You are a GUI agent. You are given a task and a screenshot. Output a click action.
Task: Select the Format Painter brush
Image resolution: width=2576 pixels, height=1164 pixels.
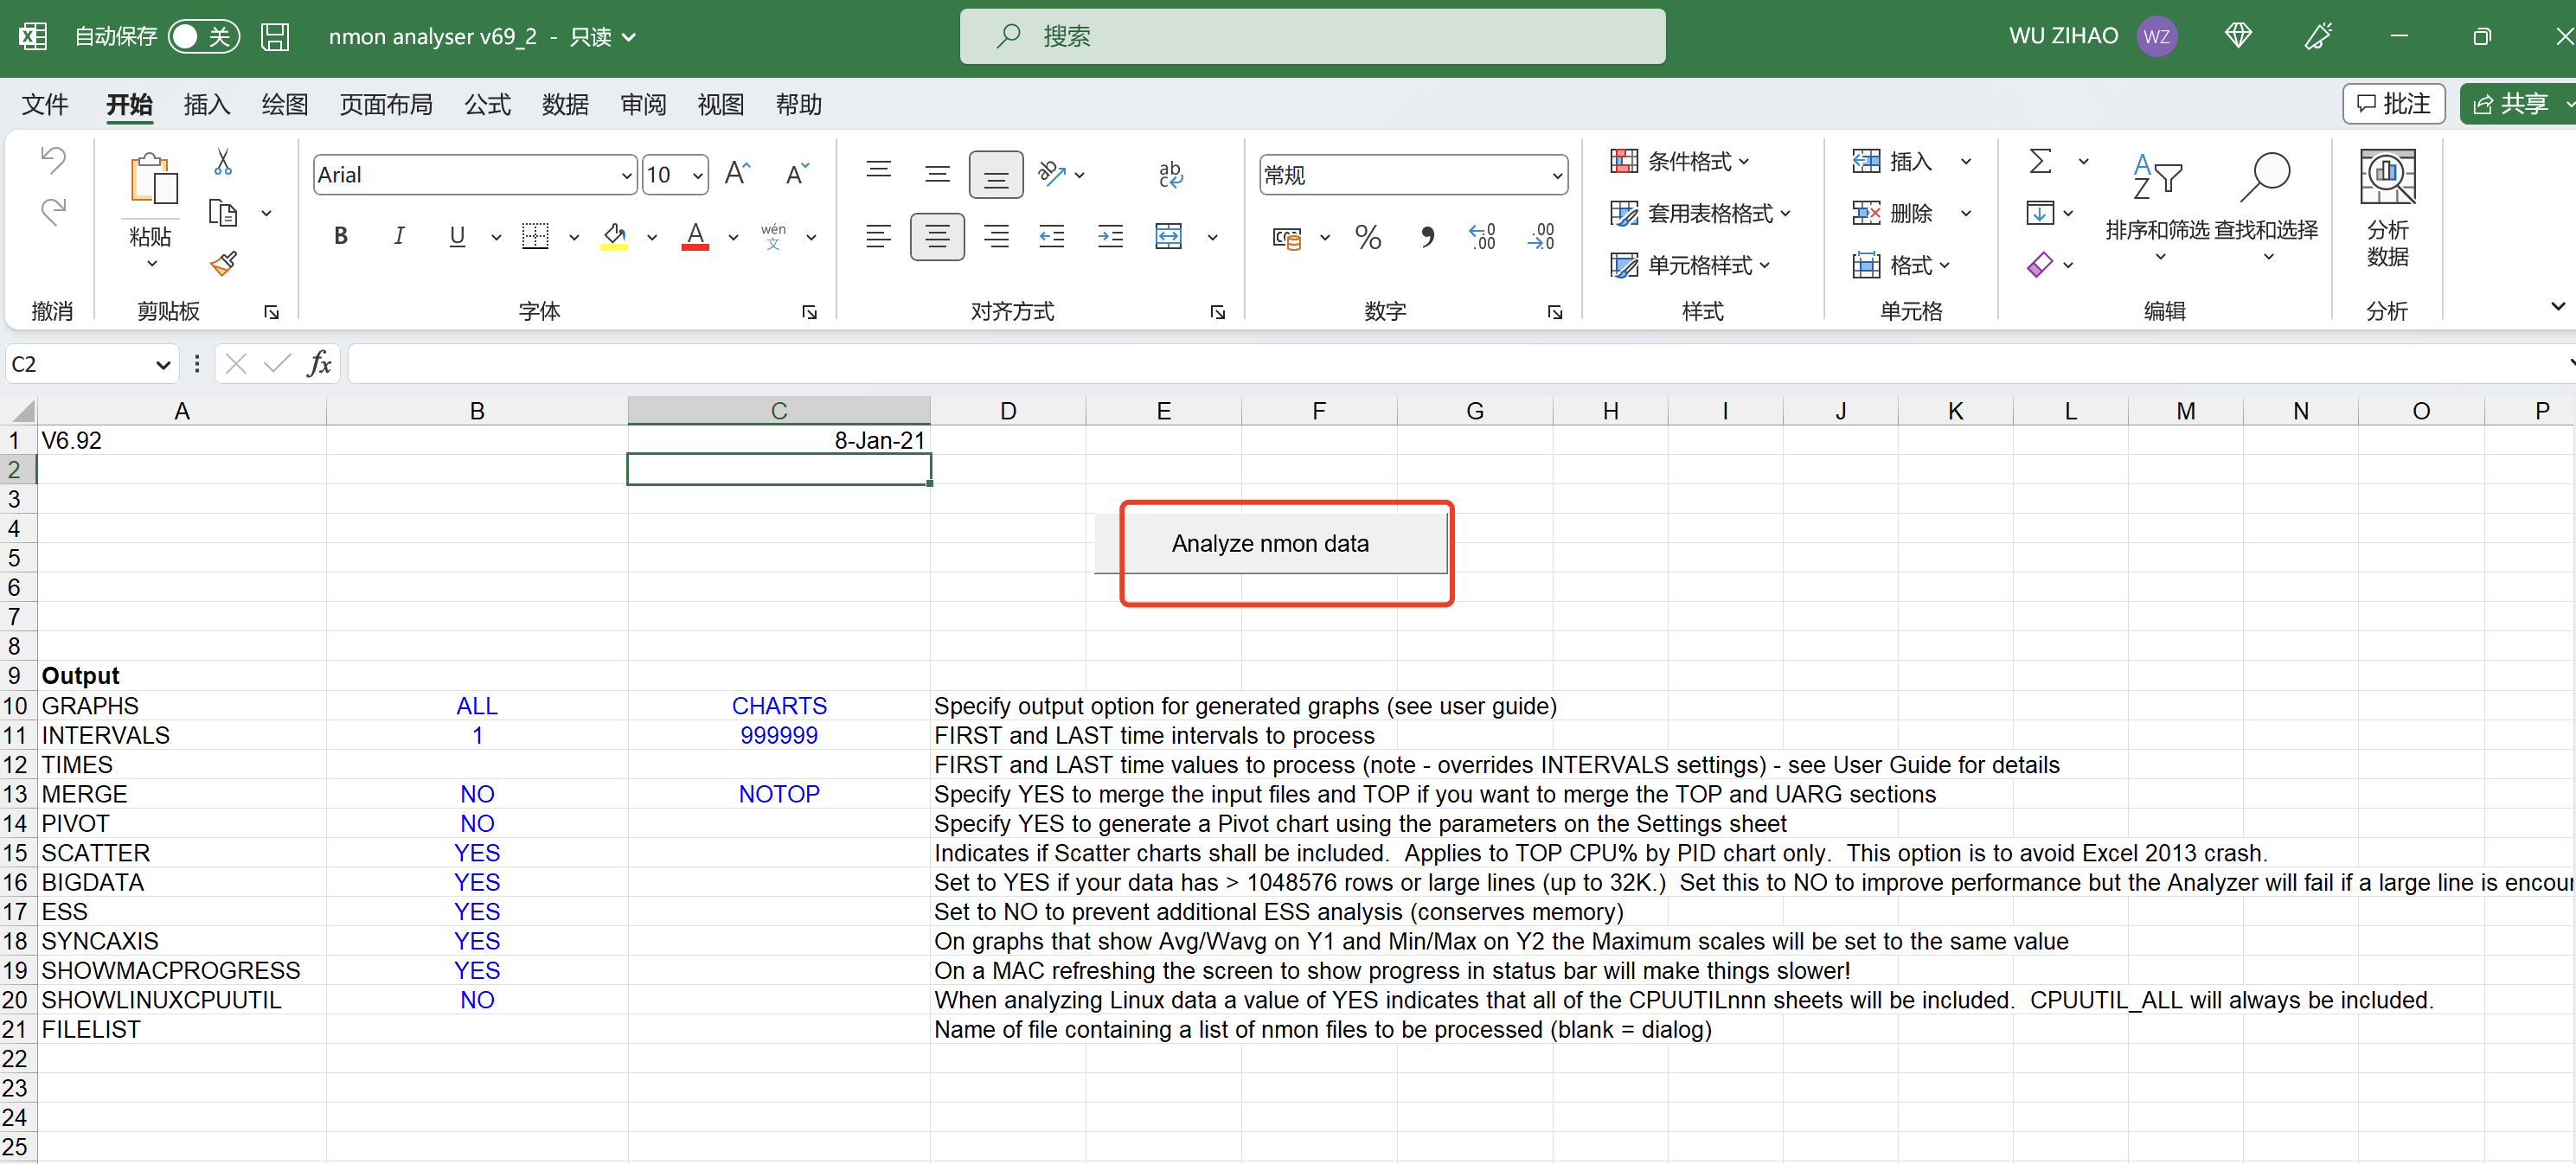click(223, 264)
